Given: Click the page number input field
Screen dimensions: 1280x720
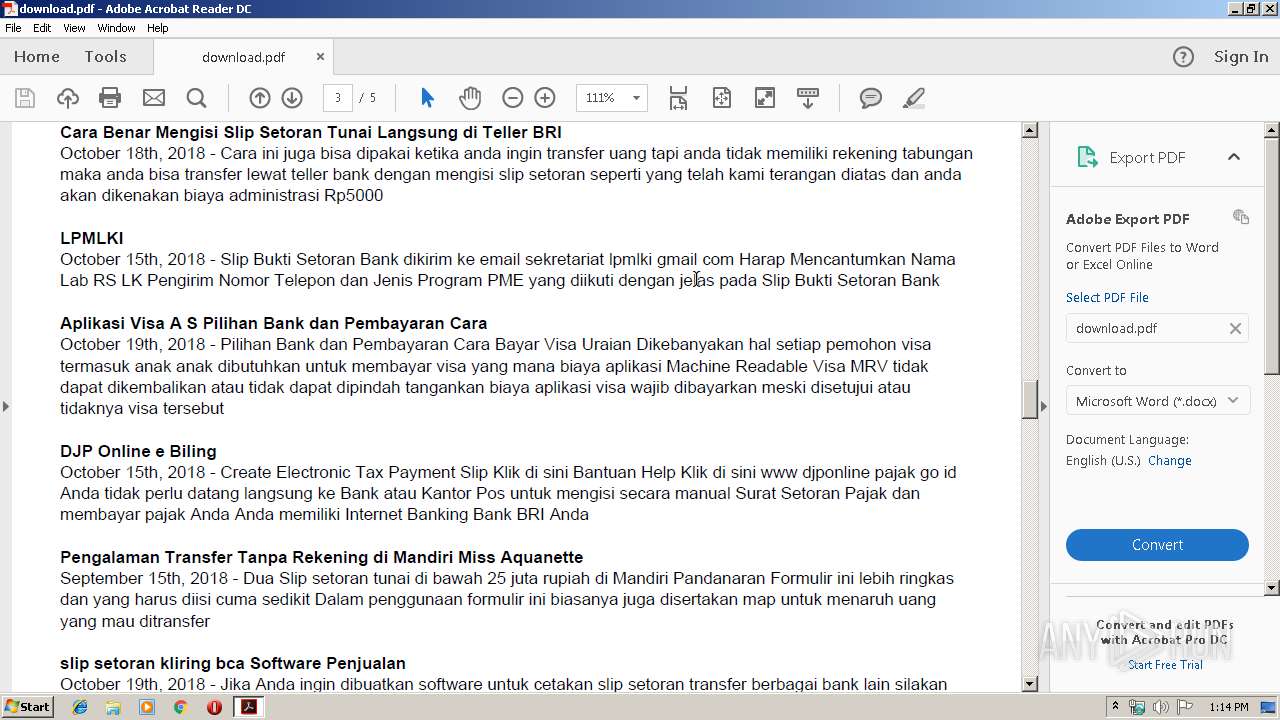Looking at the screenshot, I should click(x=338, y=98).
